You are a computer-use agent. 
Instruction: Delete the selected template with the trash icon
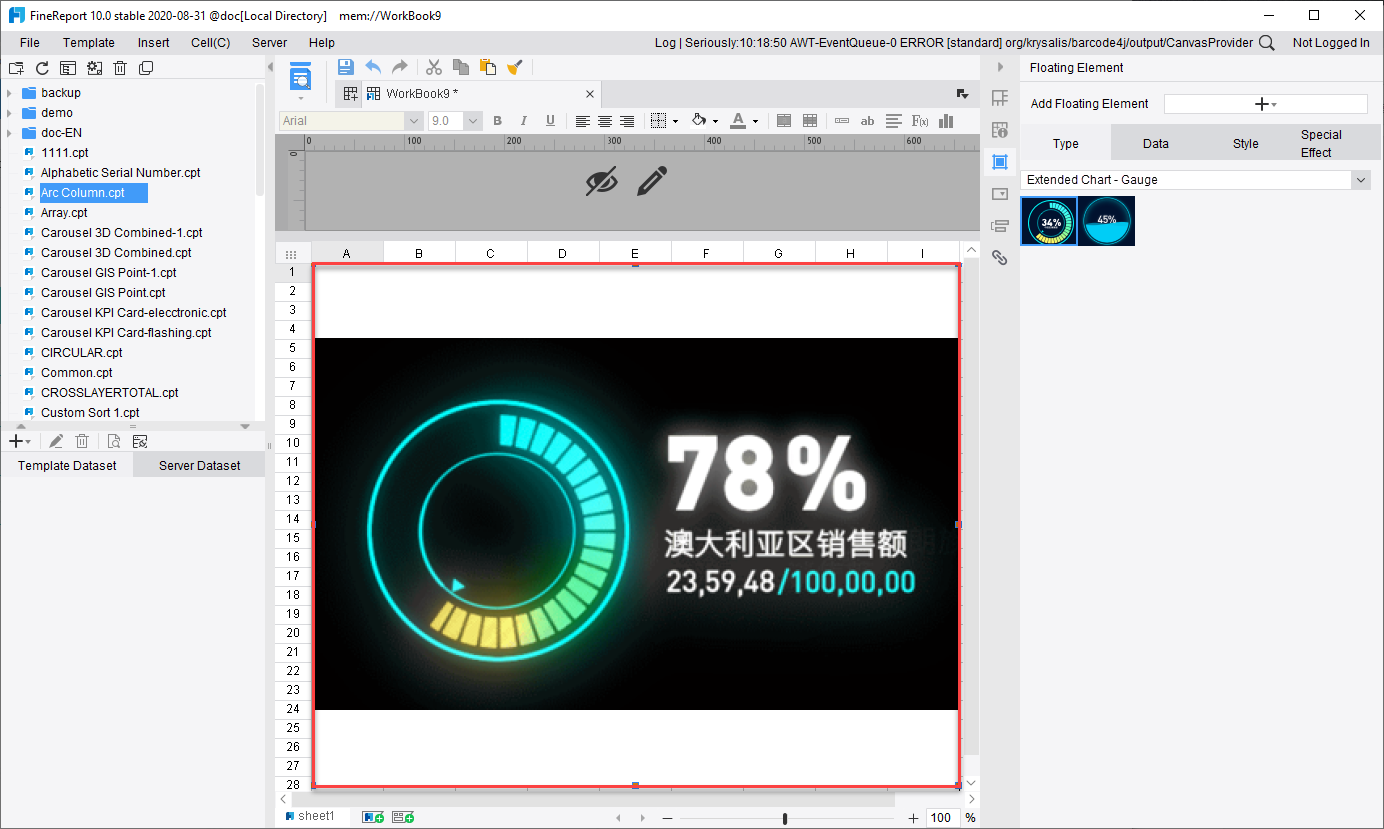pos(120,68)
